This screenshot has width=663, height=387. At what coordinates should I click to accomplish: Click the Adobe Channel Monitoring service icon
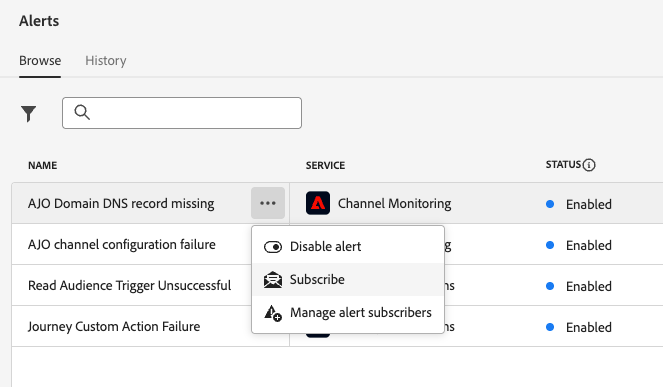[x=318, y=203]
